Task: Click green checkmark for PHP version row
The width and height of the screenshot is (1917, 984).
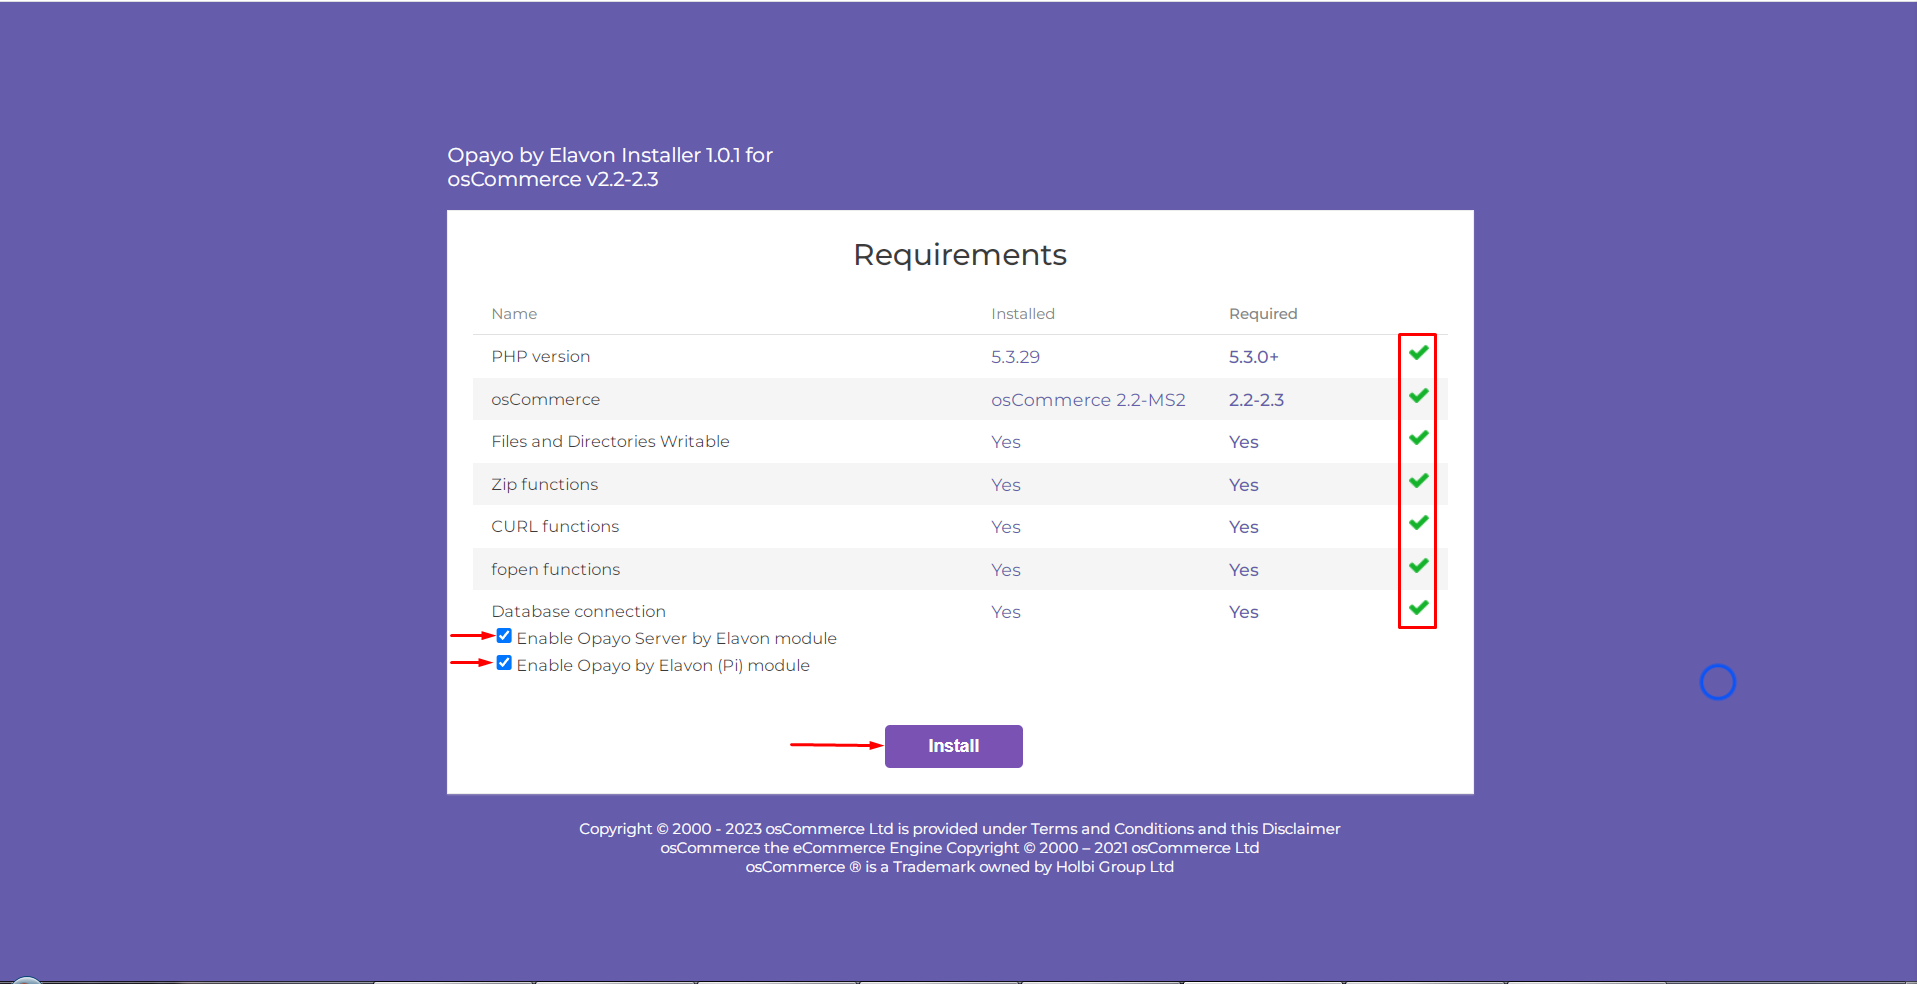Action: tap(1418, 352)
